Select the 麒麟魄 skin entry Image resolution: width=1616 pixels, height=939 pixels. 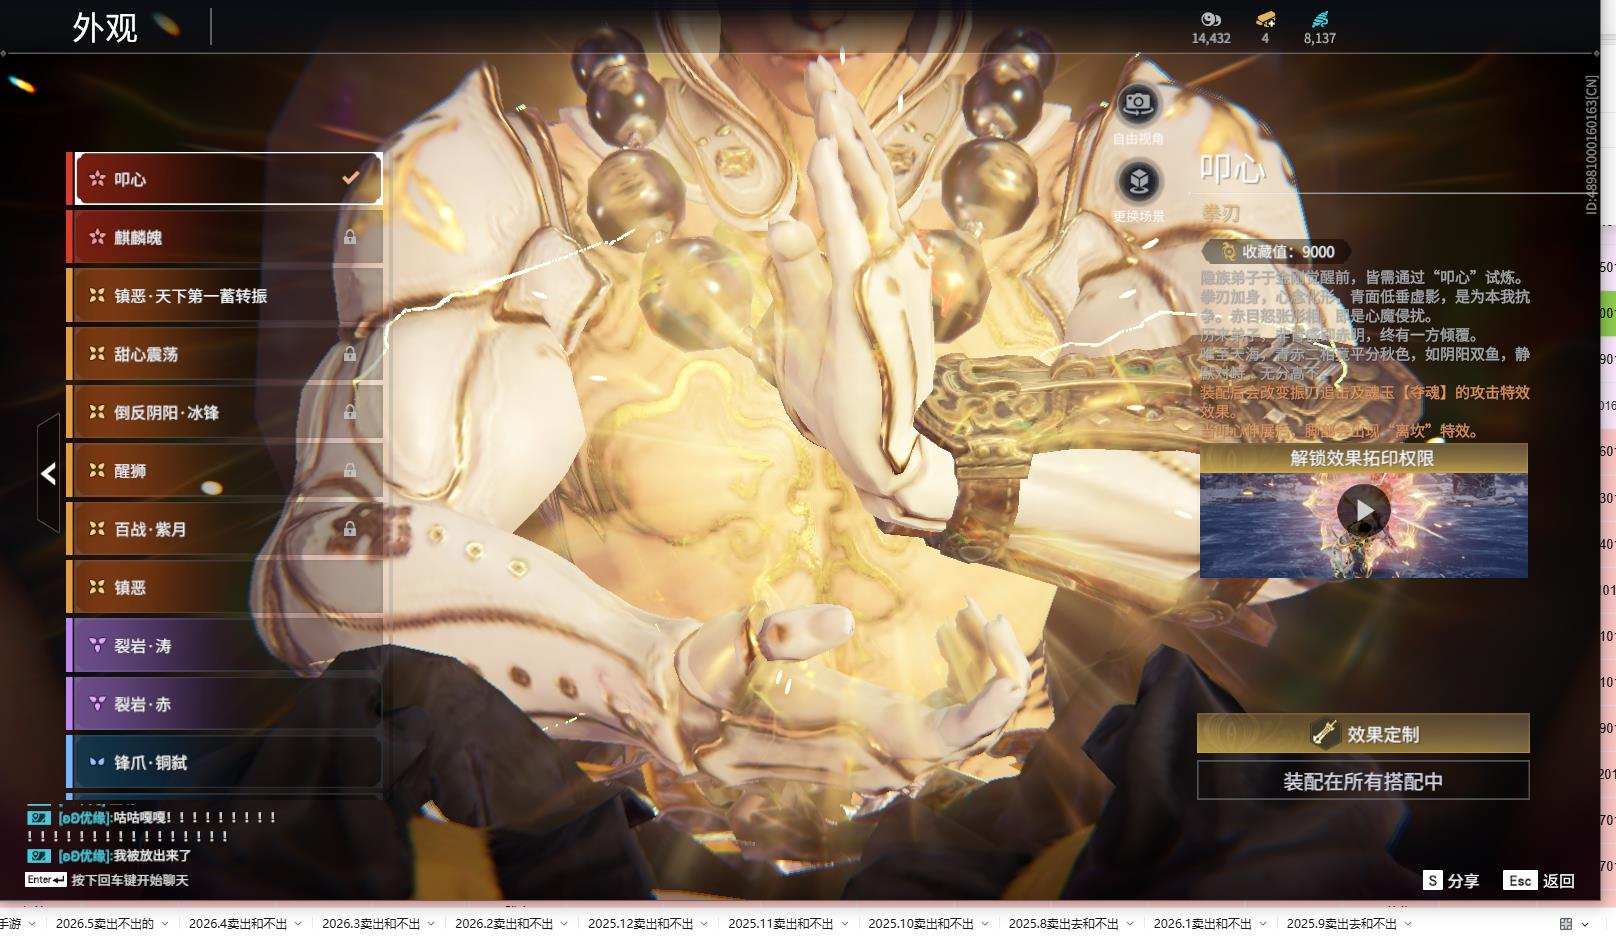coord(225,237)
